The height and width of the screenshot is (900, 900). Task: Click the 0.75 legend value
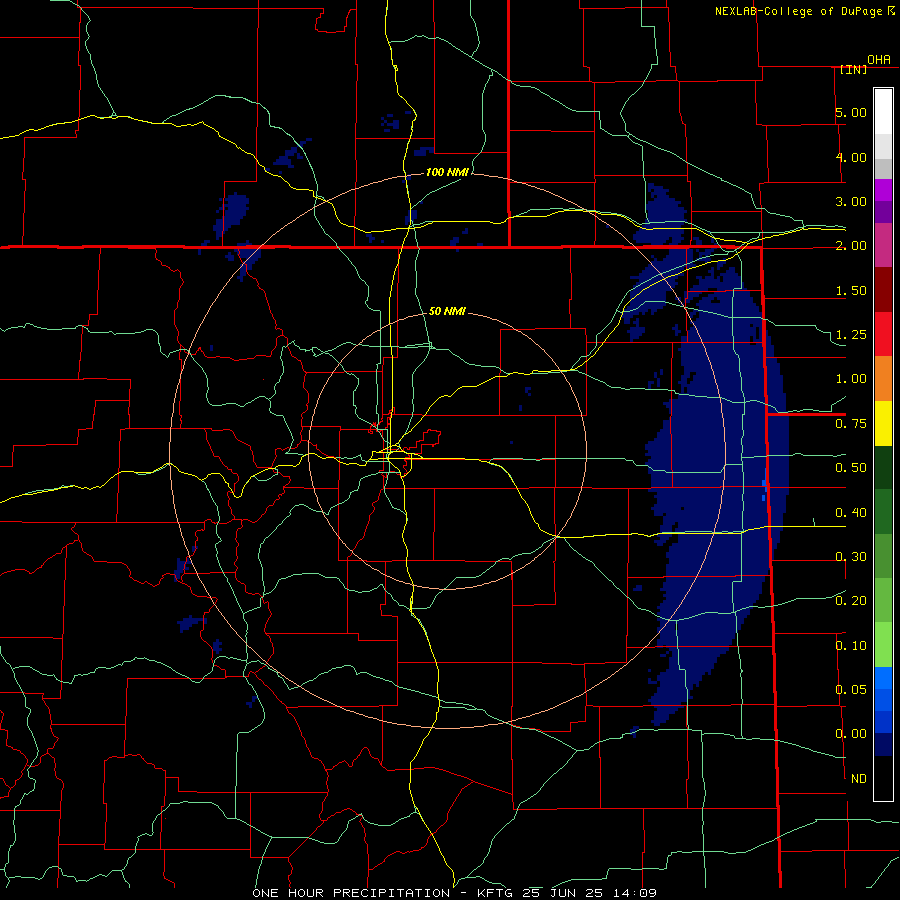pyautogui.click(x=851, y=424)
